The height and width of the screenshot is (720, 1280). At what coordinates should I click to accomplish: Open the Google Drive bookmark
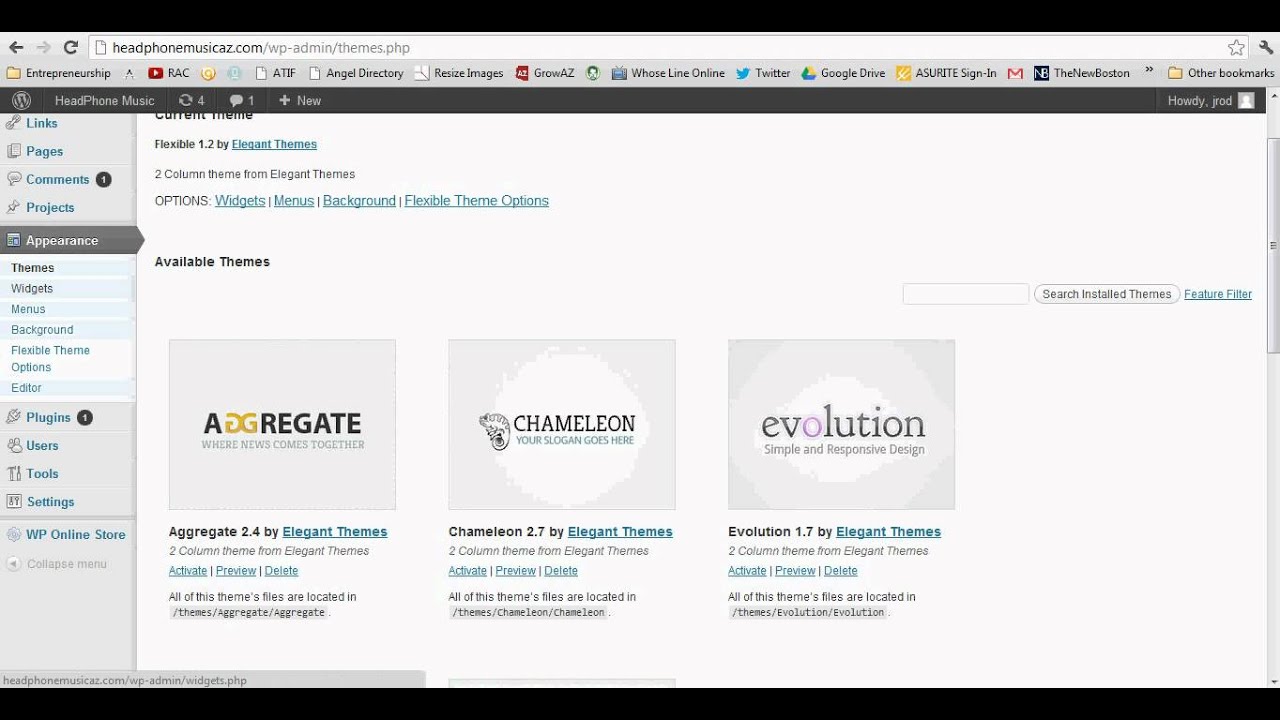[x=843, y=73]
